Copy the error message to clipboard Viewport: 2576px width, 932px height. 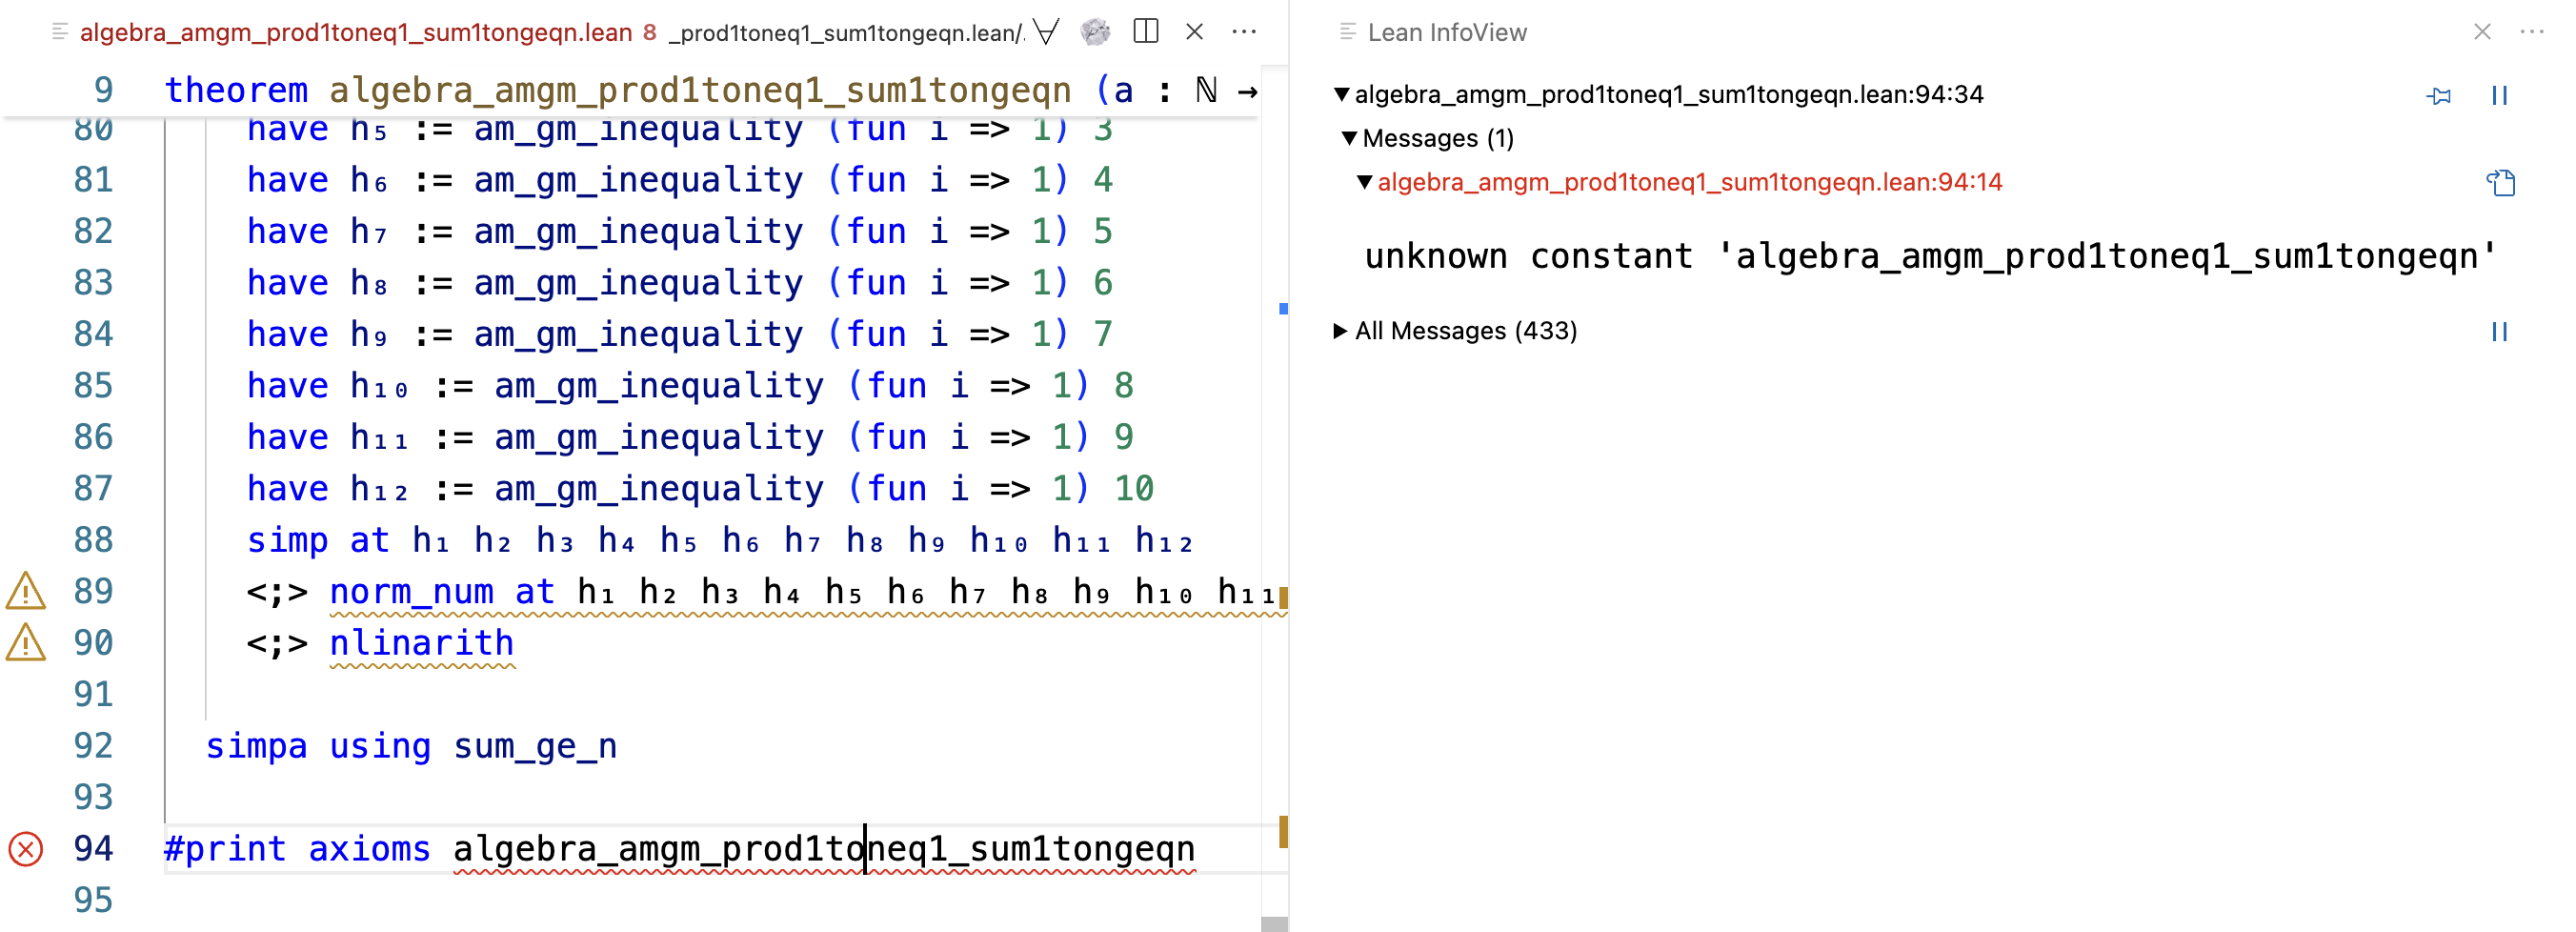tap(2500, 183)
